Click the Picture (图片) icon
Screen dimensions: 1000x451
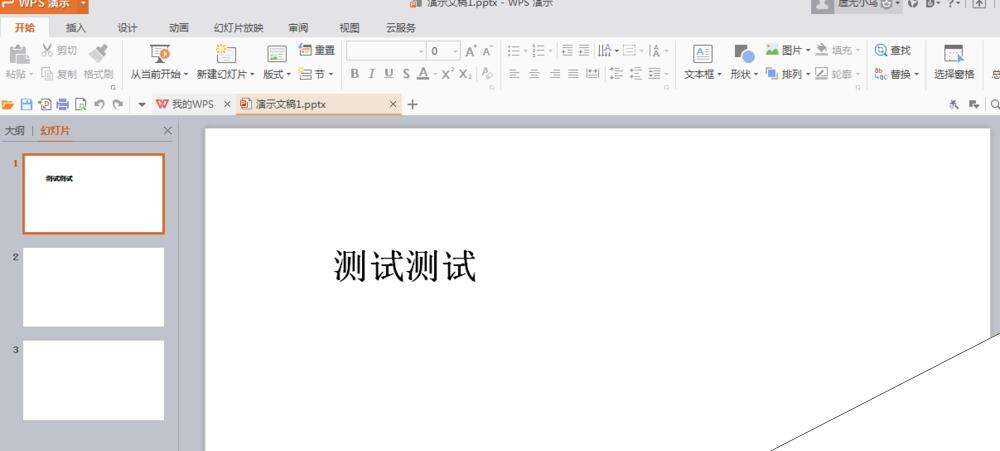(x=772, y=50)
